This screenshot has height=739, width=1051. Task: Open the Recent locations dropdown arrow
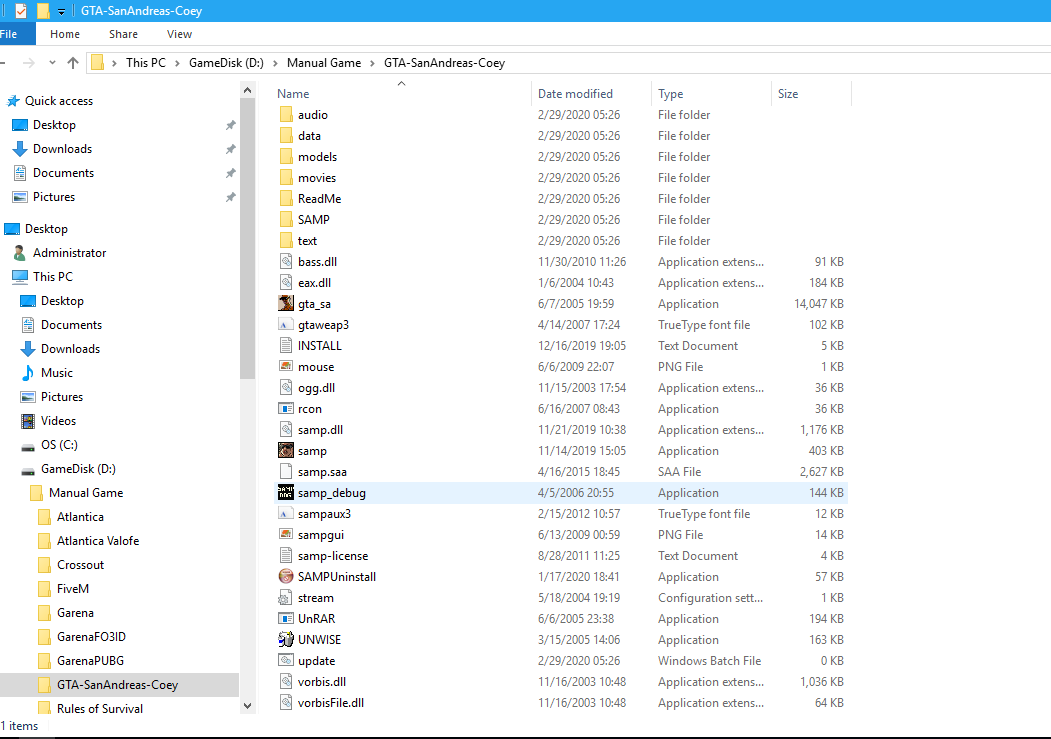(52, 62)
